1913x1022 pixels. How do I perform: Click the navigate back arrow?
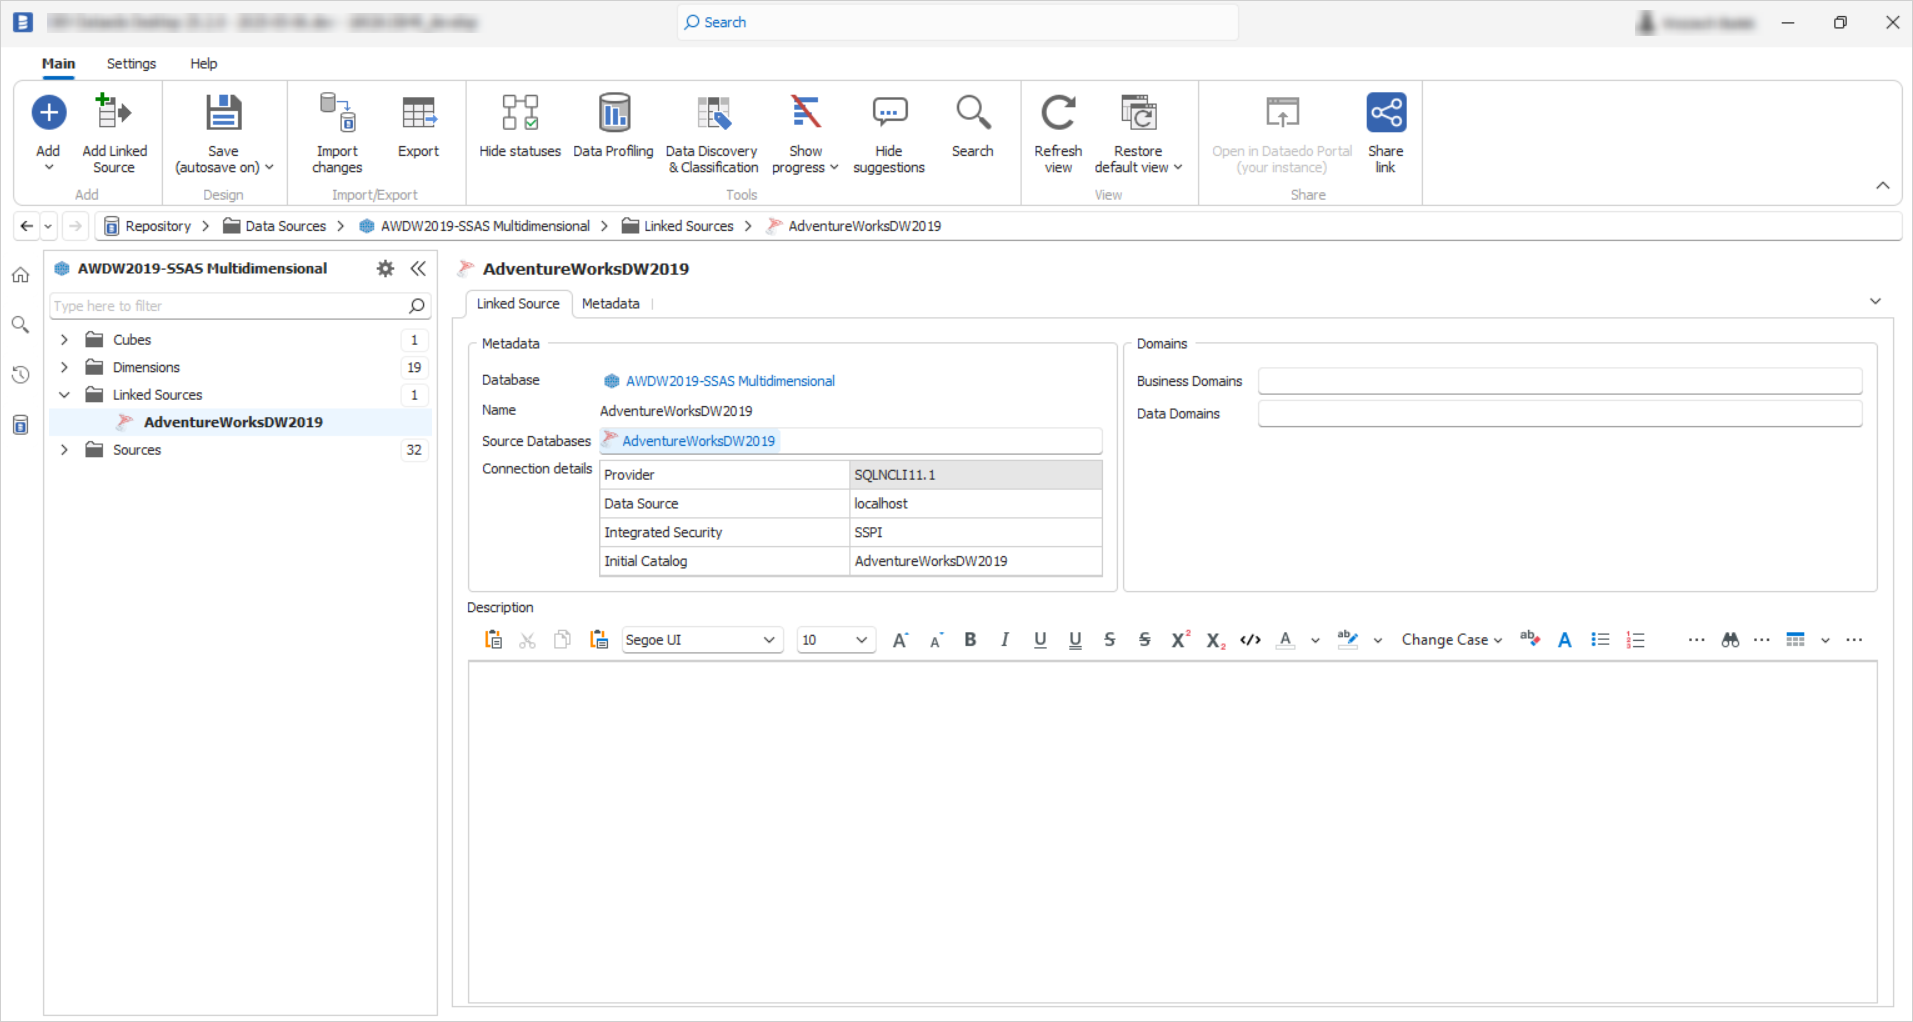(27, 226)
